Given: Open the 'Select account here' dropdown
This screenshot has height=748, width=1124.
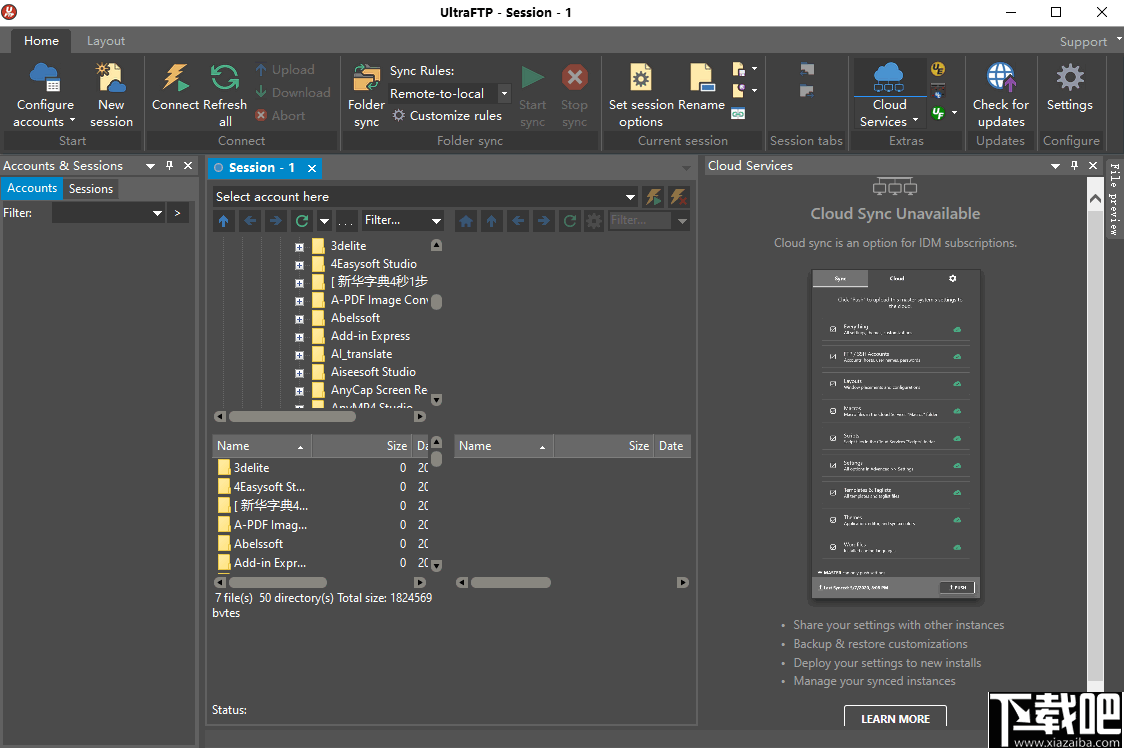Looking at the screenshot, I should point(630,197).
